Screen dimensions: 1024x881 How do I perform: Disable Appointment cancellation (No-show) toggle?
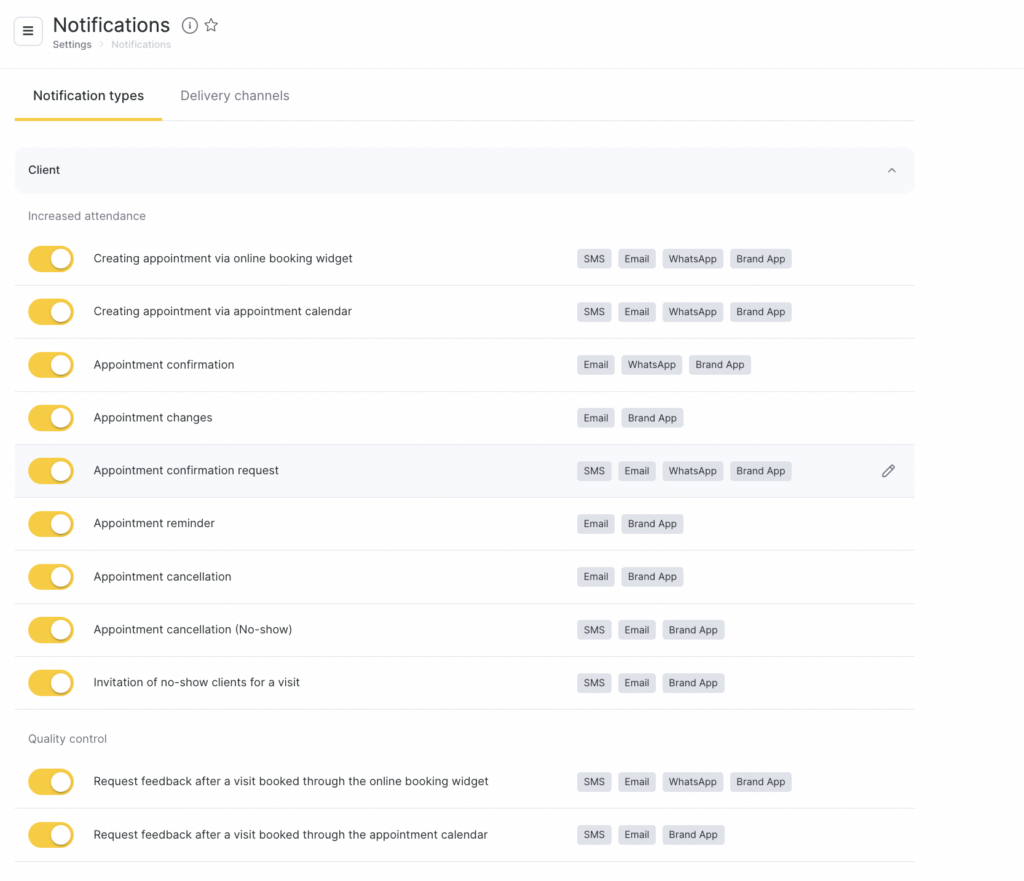[51, 630]
